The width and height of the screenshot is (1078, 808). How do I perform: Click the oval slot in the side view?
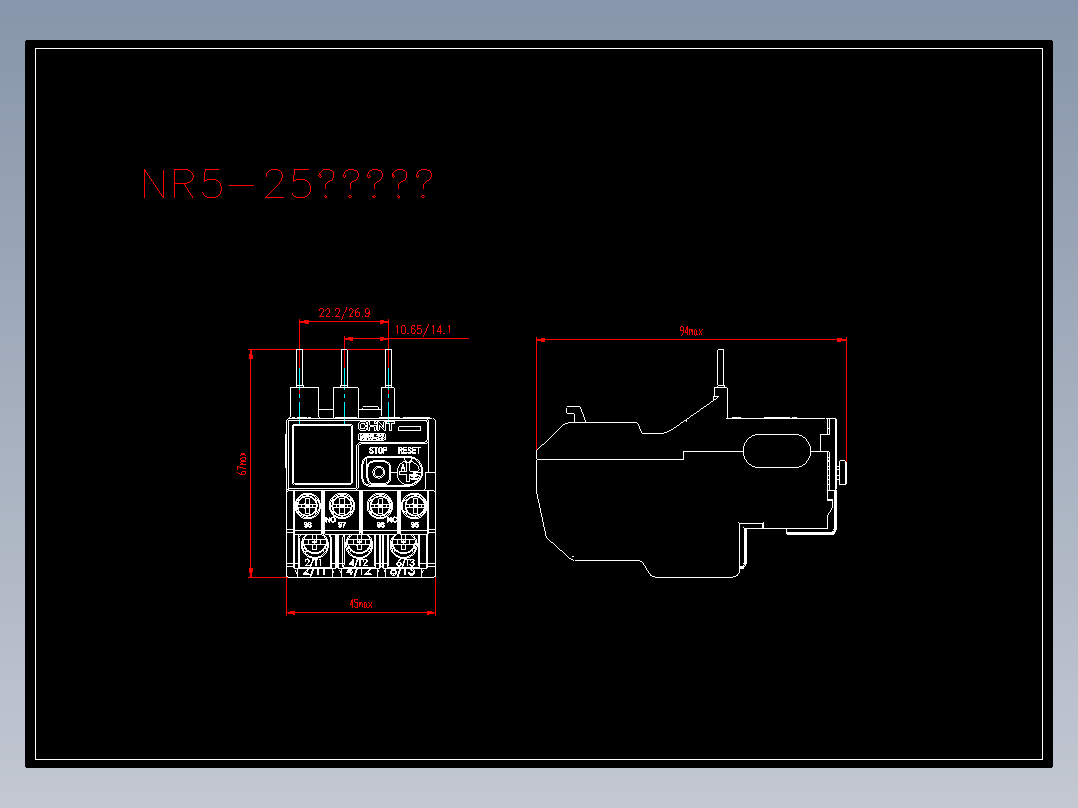click(x=777, y=451)
